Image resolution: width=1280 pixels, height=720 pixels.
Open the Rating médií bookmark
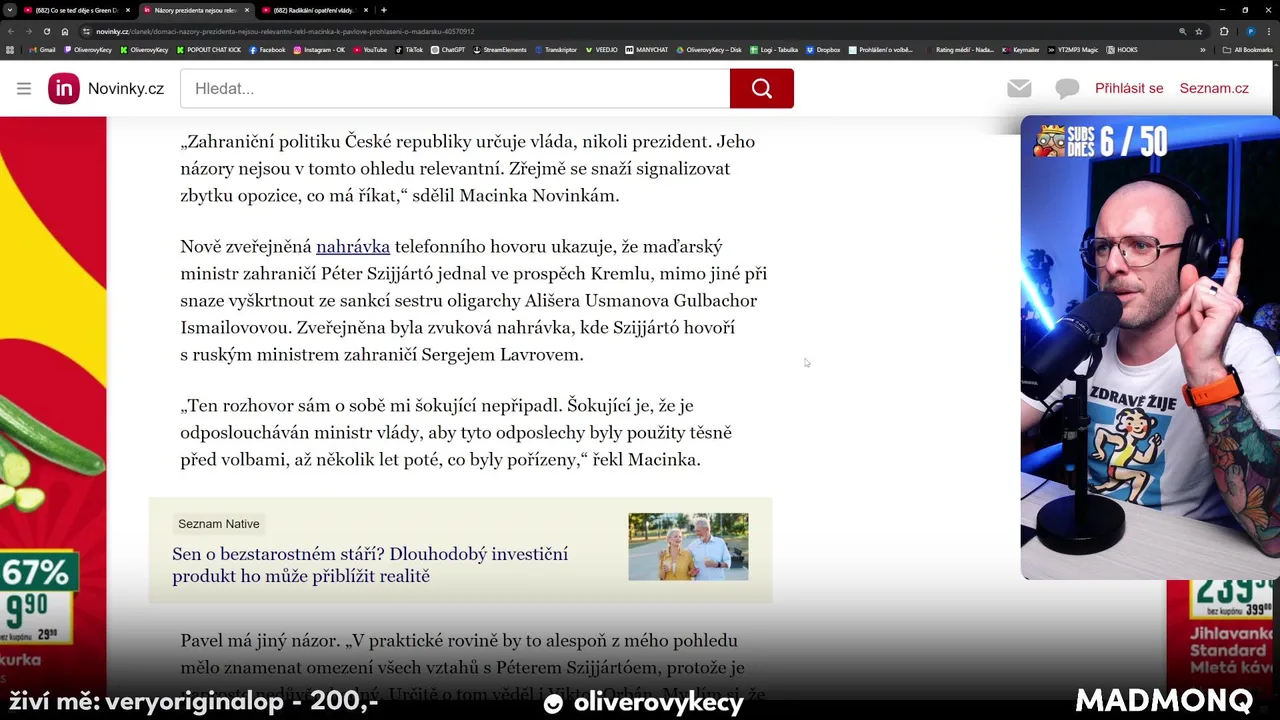point(958,49)
